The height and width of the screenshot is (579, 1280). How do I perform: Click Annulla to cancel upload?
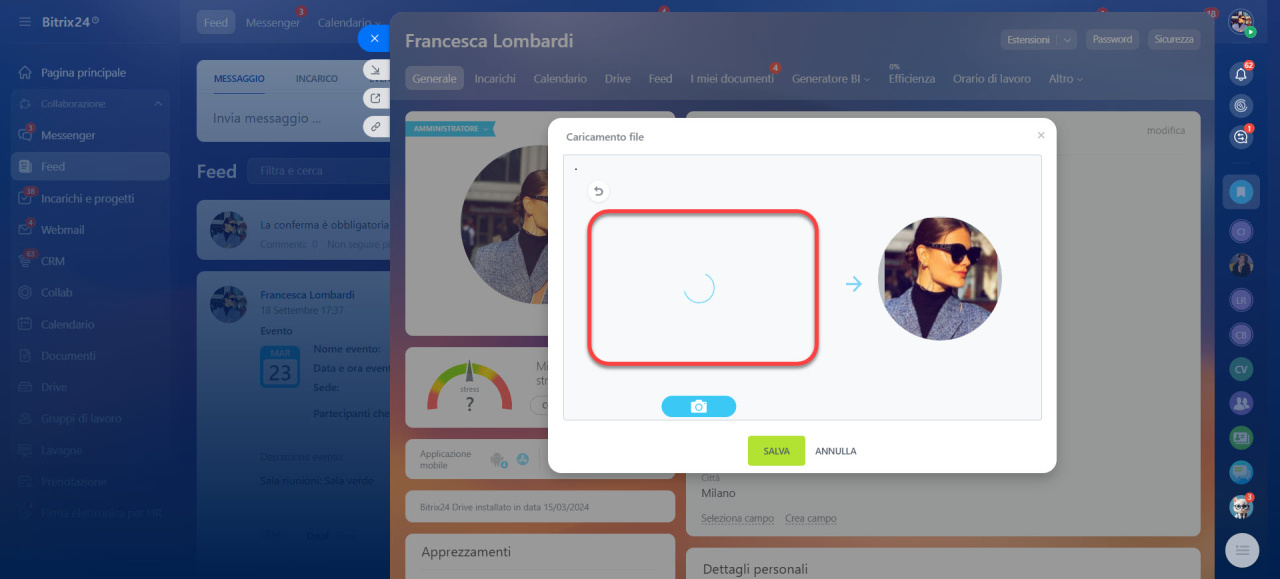(835, 451)
